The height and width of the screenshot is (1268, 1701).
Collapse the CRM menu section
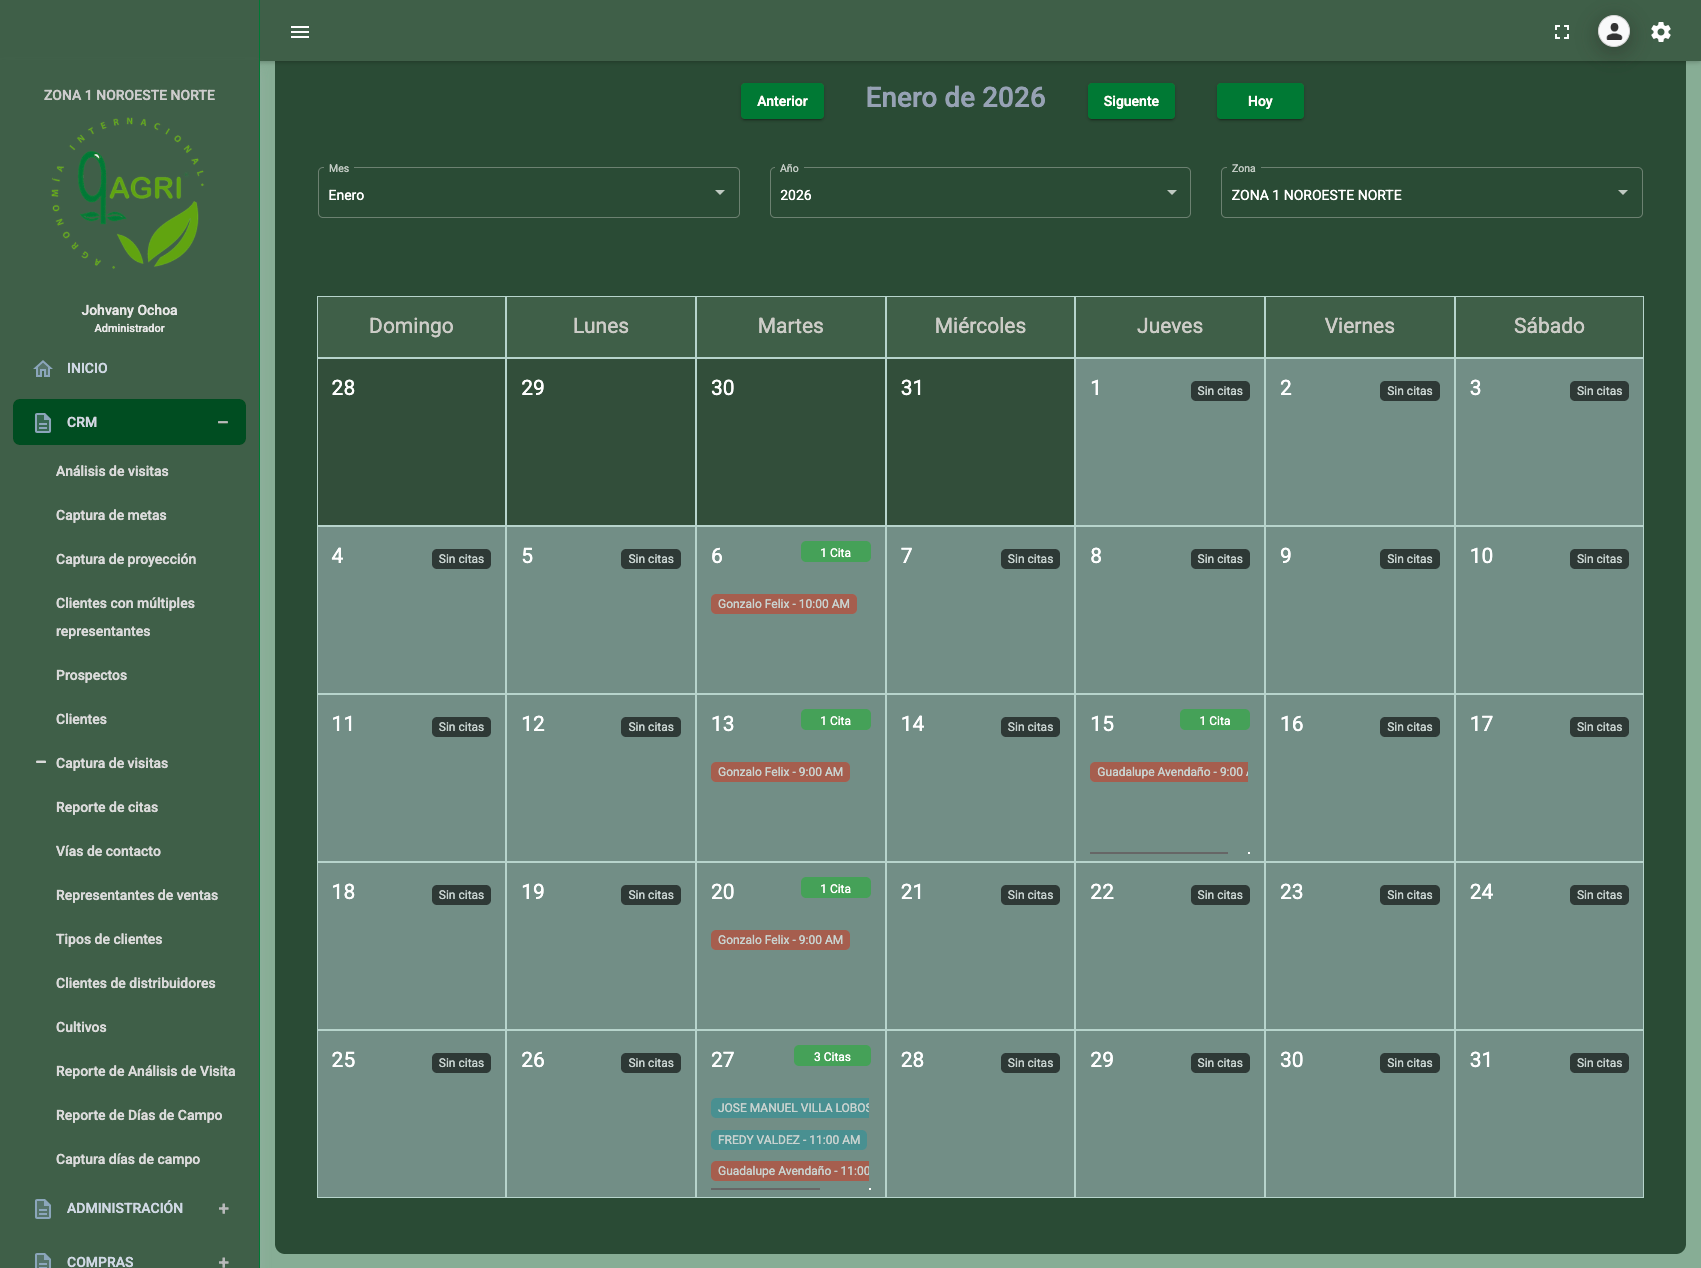[x=223, y=423]
